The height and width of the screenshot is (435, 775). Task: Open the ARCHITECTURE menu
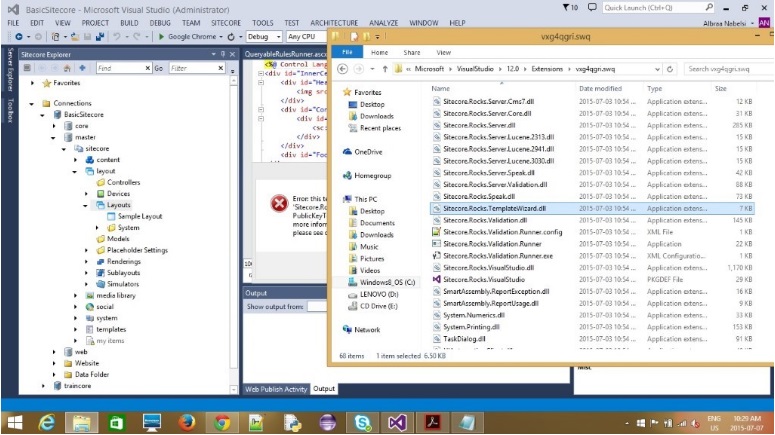334,23
